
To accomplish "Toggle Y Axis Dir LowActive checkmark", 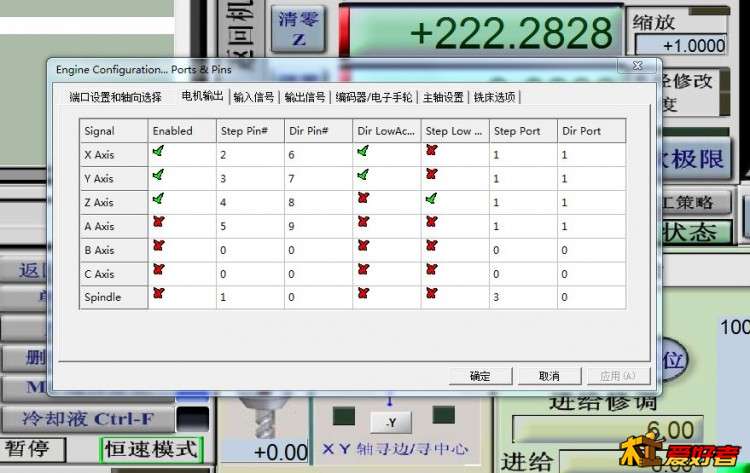I will pyautogui.click(x=363, y=175).
